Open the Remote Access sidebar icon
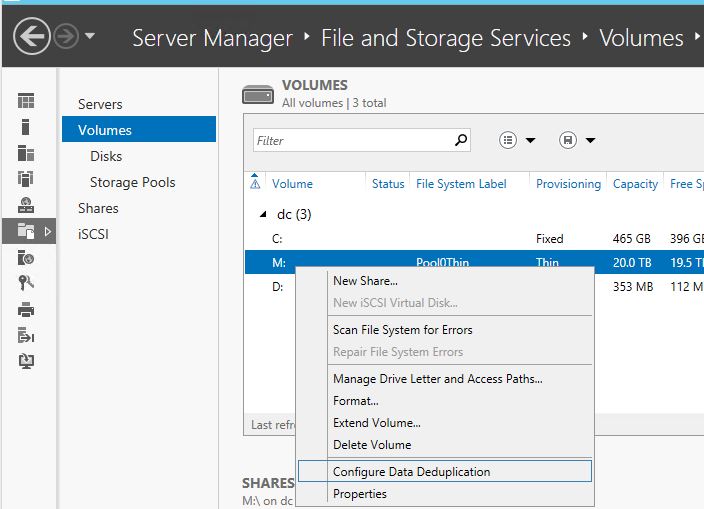Viewport: 704px width, 509px height. pyautogui.click(x=26, y=335)
